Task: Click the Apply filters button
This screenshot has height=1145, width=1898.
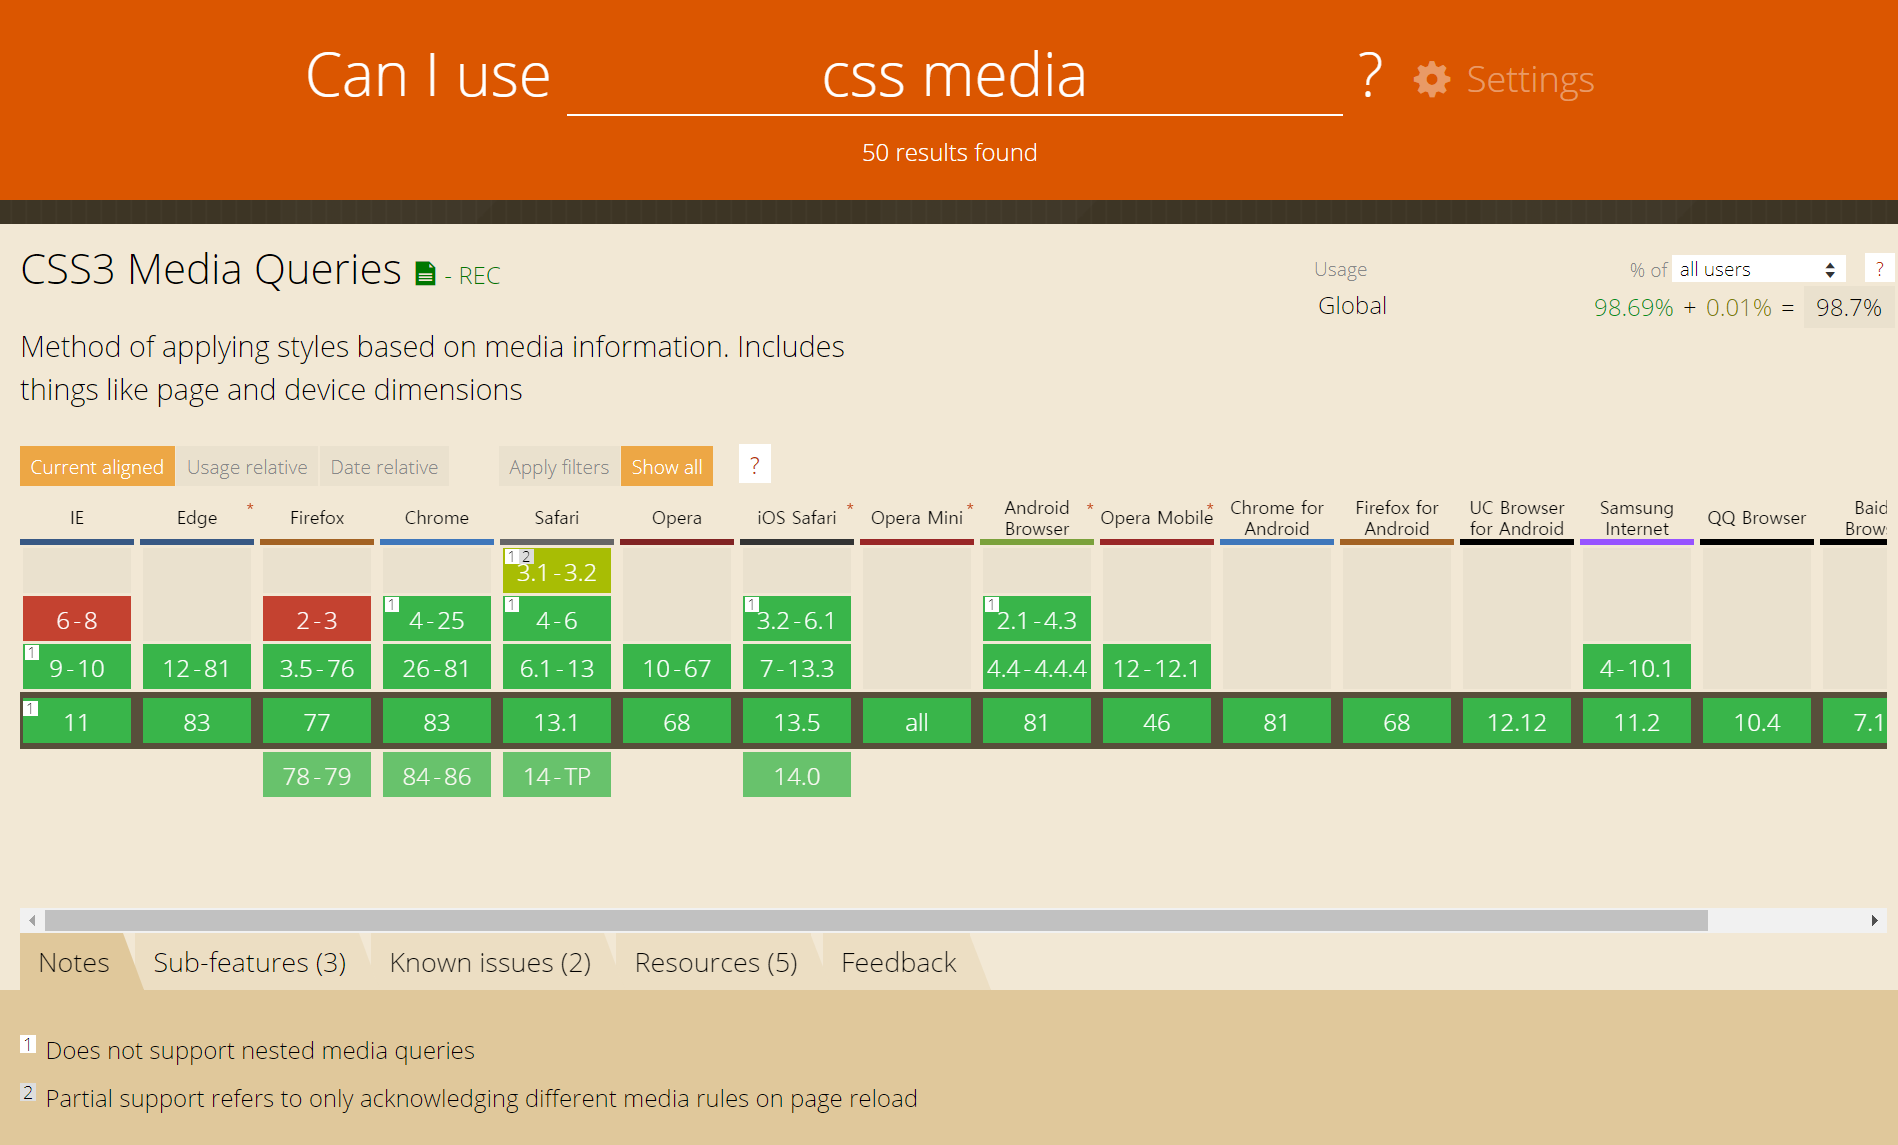Action: (558, 467)
